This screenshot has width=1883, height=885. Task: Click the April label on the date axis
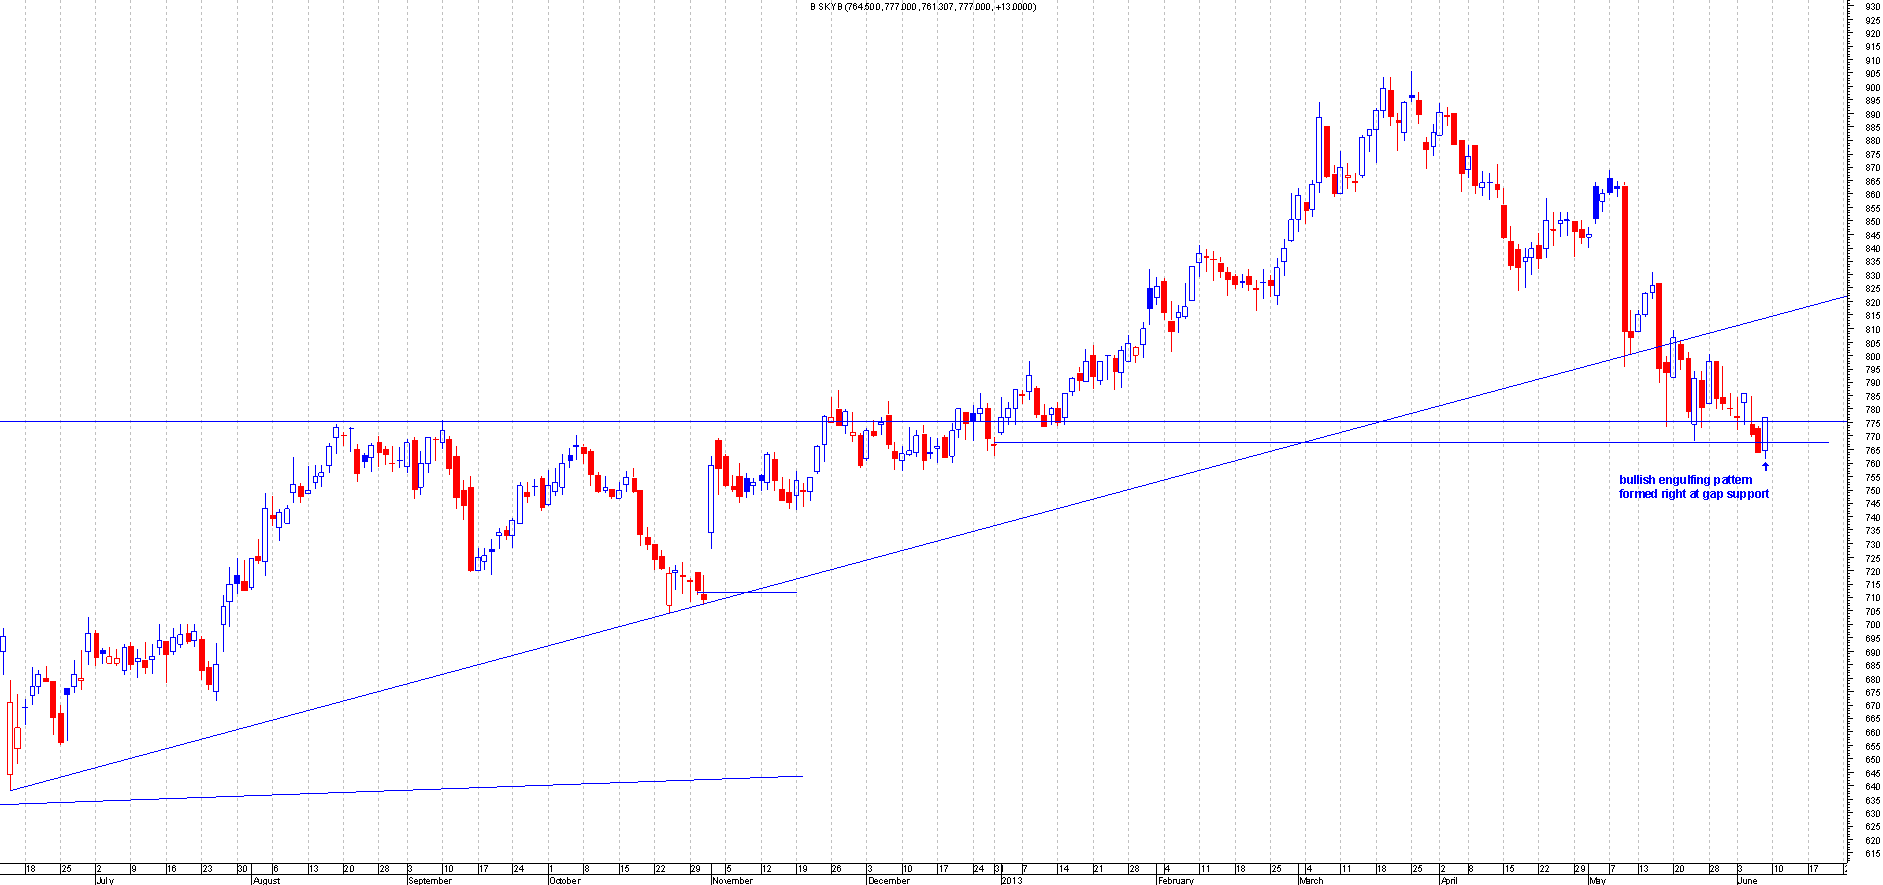coord(1448,880)
